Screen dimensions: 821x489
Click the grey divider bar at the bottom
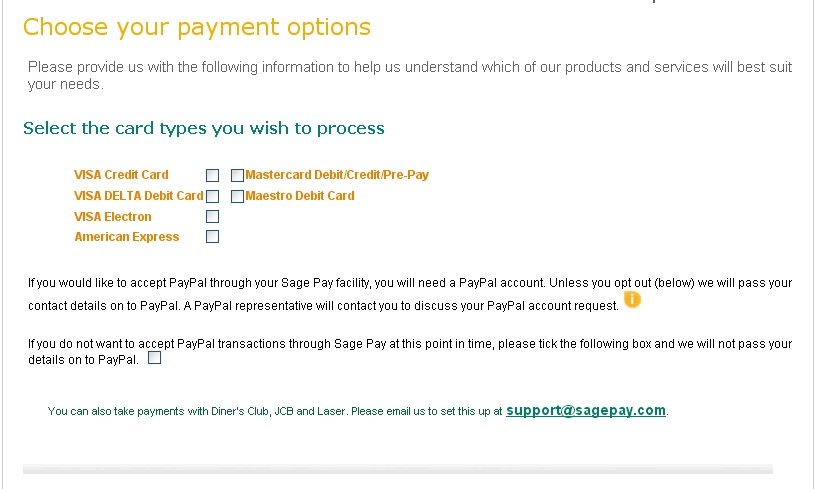pyautogui.click(x=398, y=469)
